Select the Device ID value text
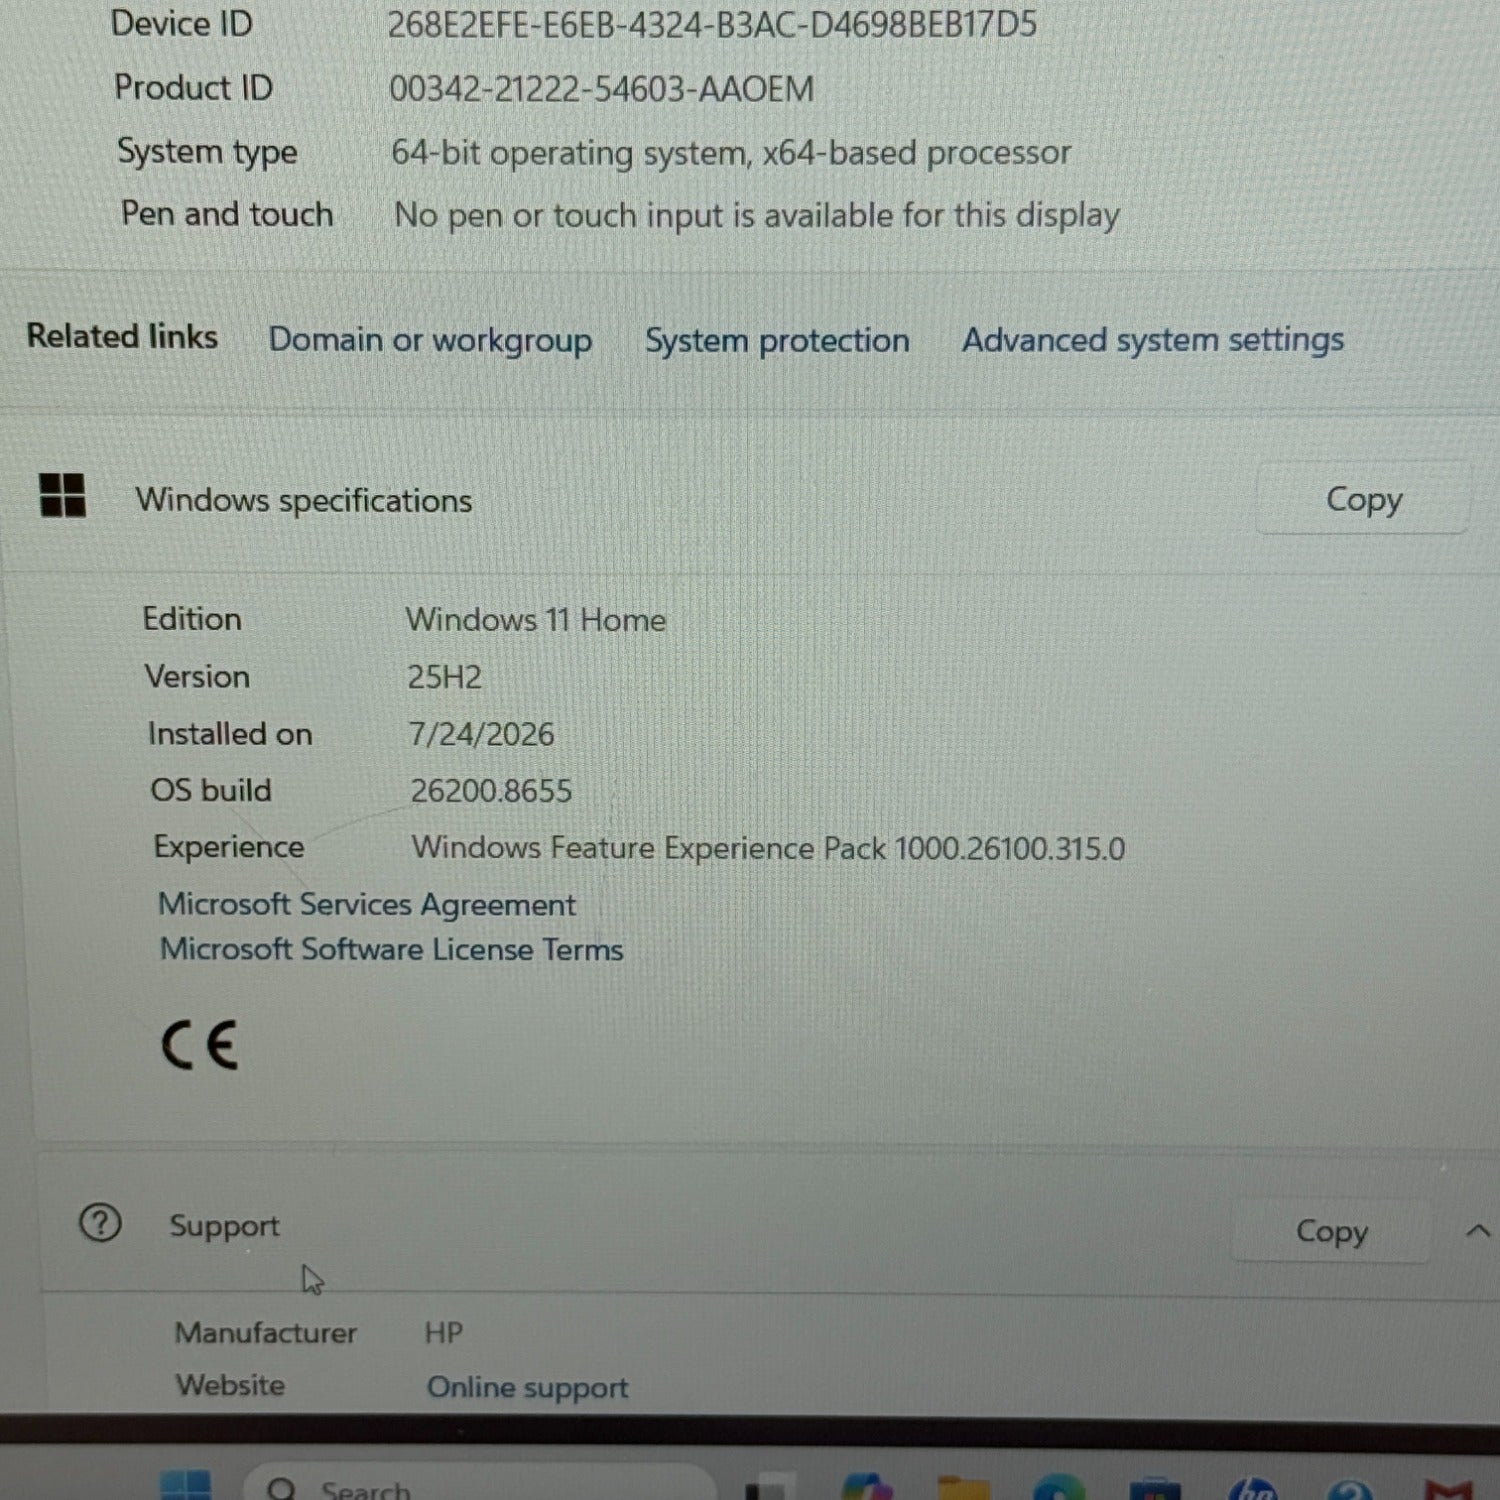Viewport: 1500px width, 1500px height. [712, 24]
